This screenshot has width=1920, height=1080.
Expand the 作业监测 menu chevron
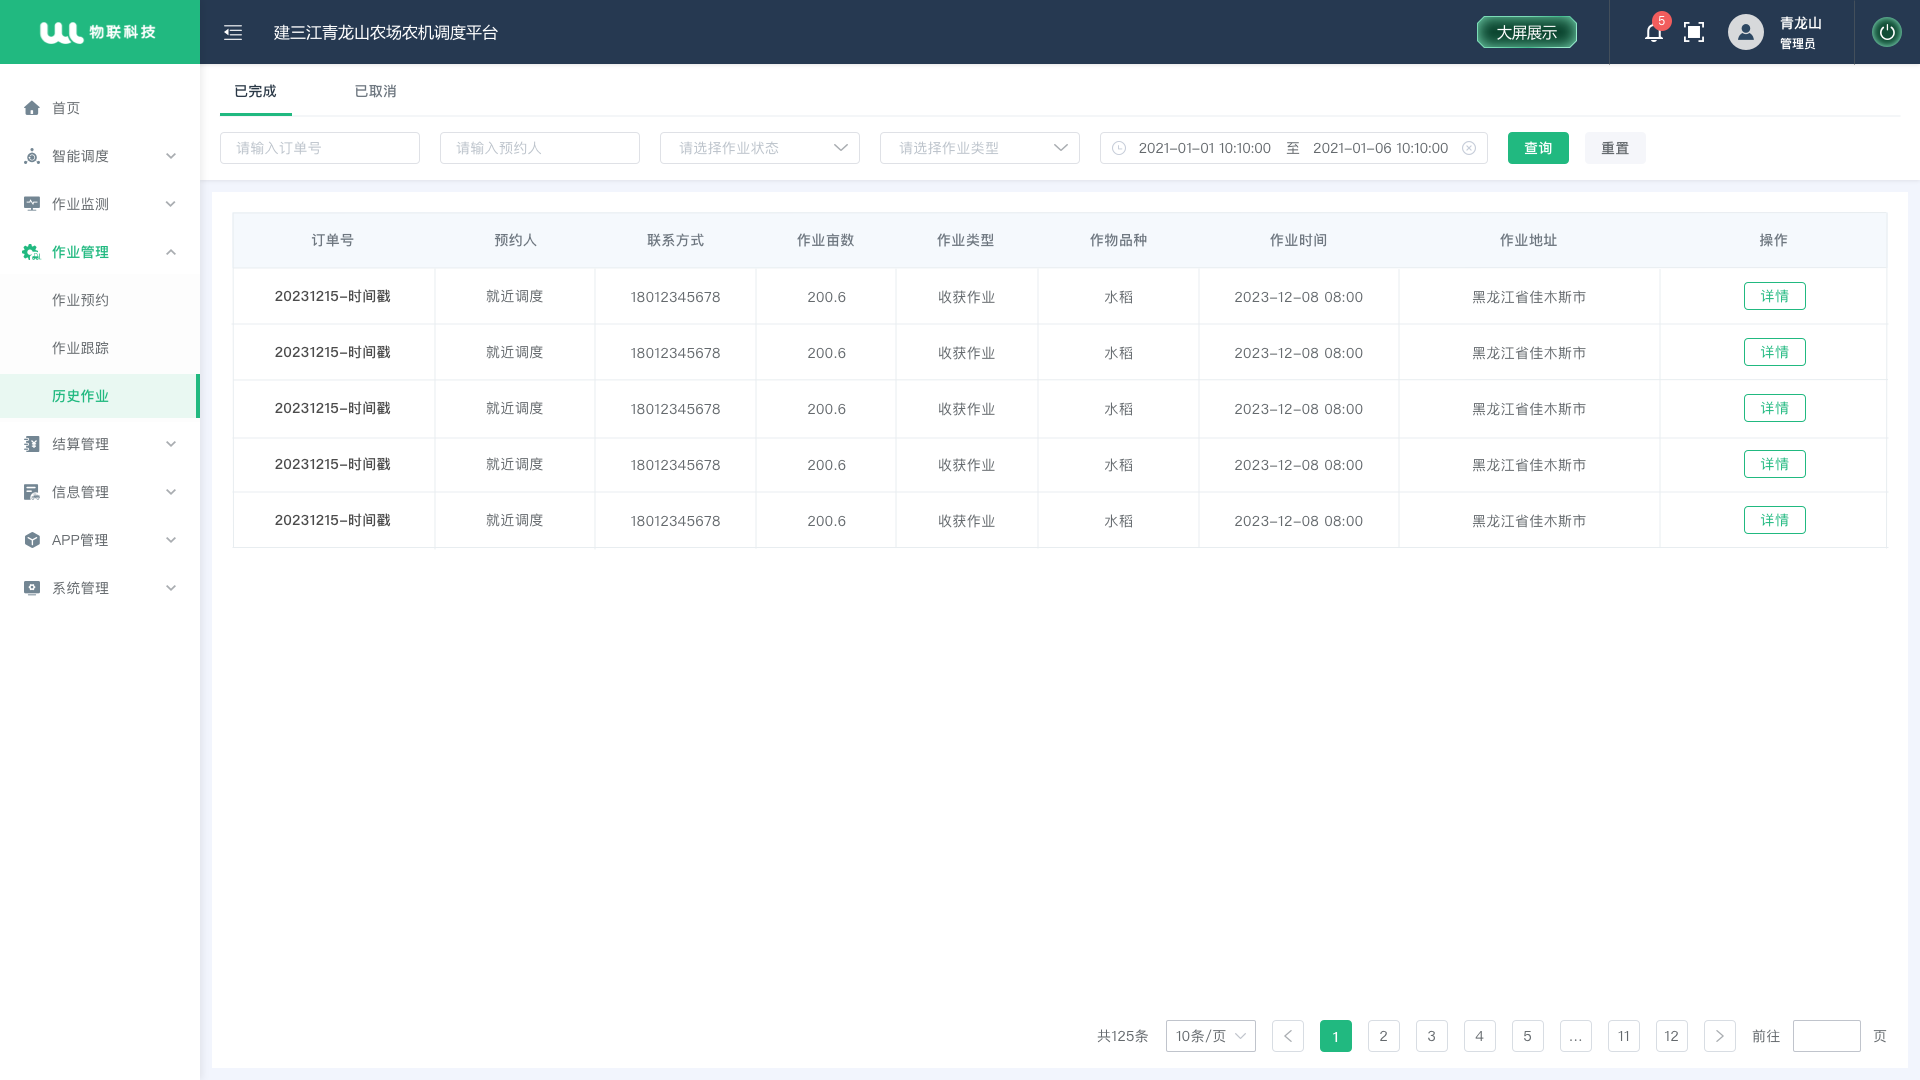(171, 204)
